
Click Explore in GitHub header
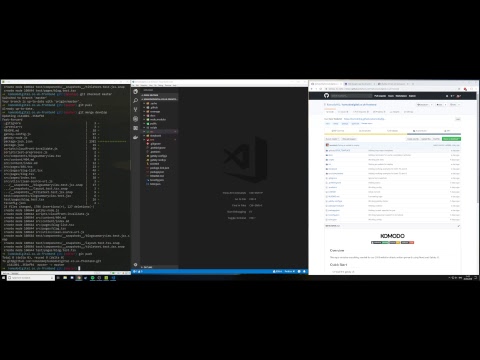[x=412, y=96]
